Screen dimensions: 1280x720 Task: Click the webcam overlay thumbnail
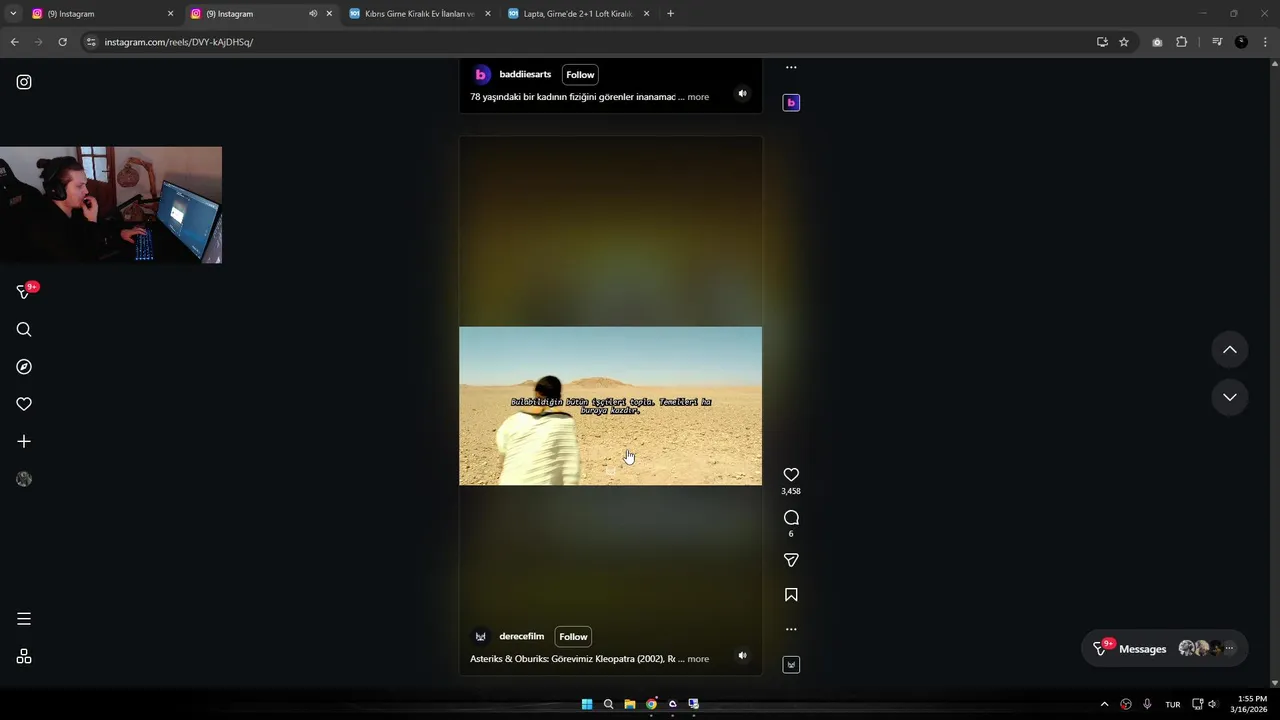click(111, 205)
